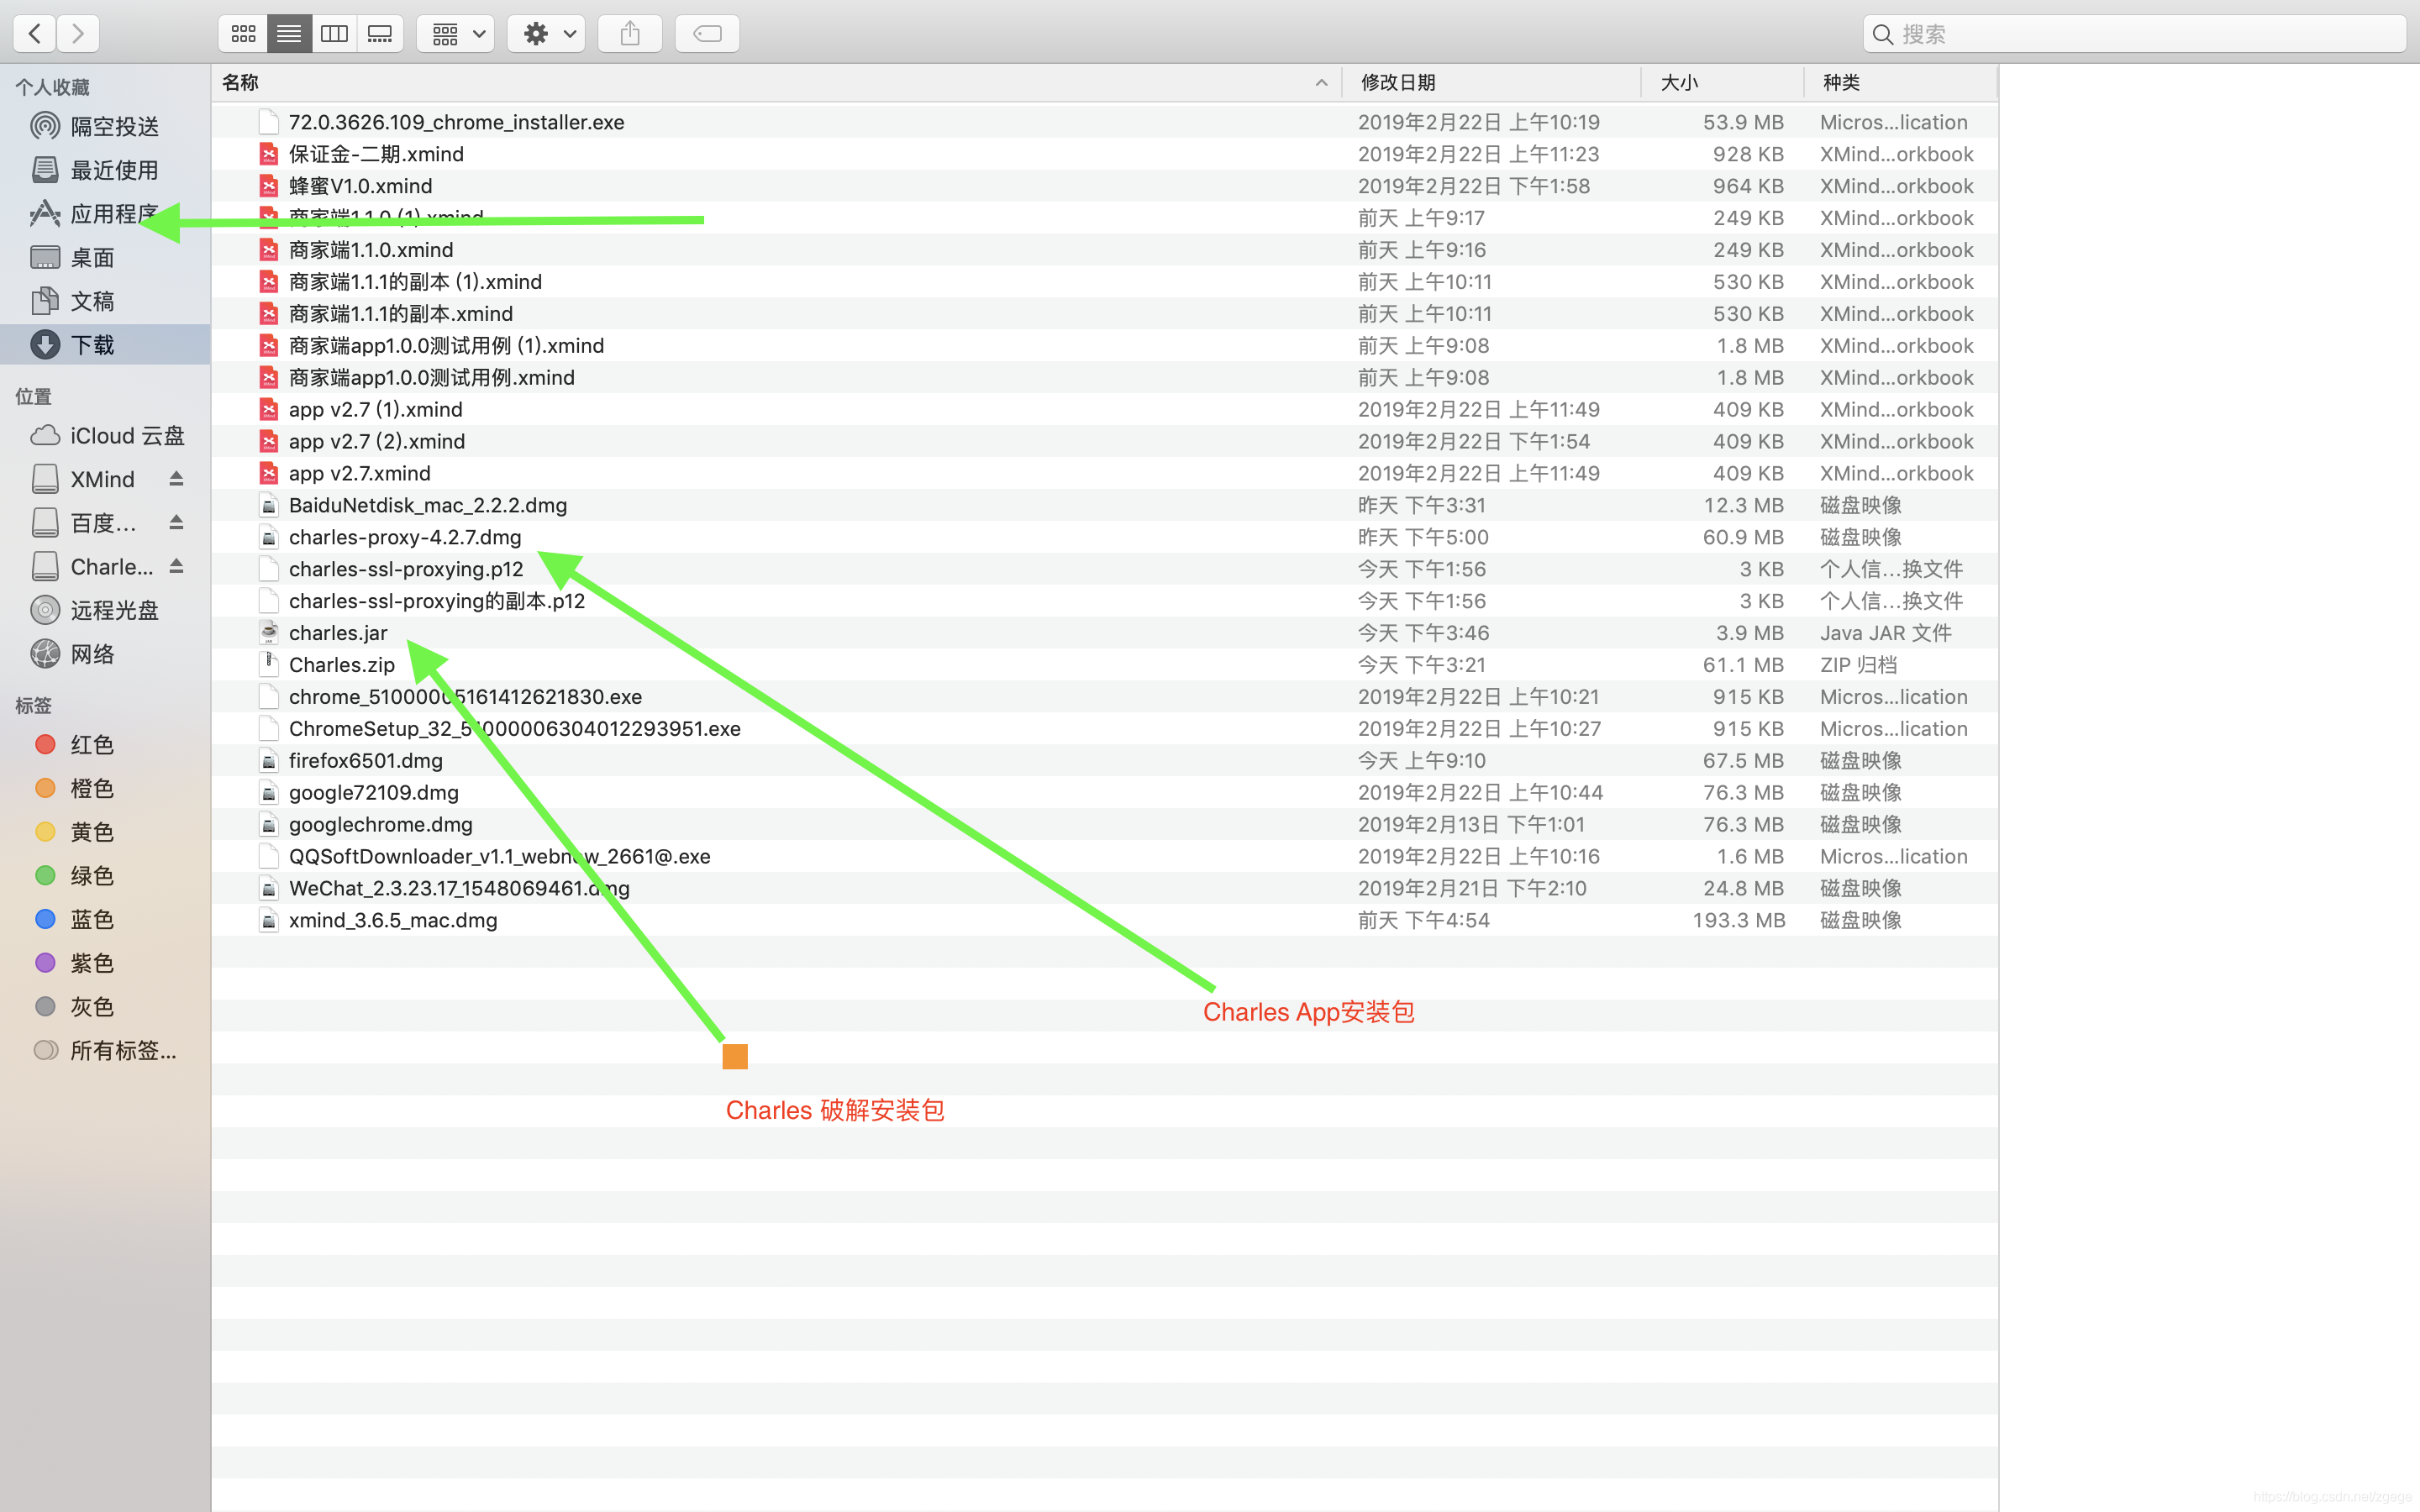The height and width of the screenshot is (1512, 2420).
Task: Open 隔空投送 AirDrop in sidebar
Action: point(105,126)
